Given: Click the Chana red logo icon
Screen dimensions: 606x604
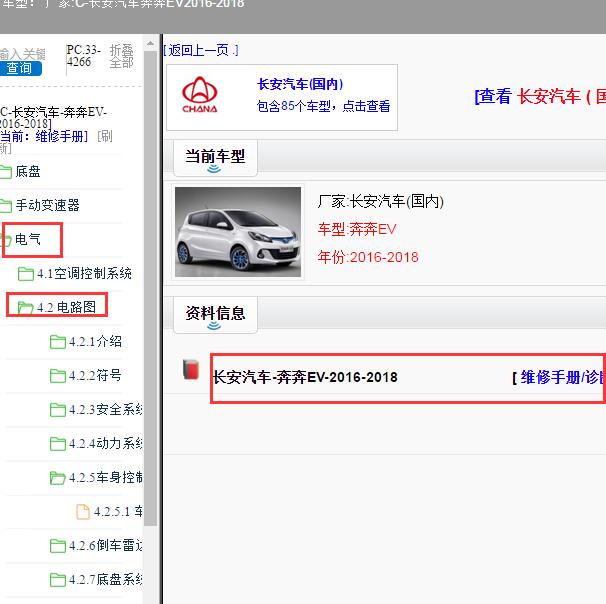Looking at the screenshot, I should pos(199,95).
